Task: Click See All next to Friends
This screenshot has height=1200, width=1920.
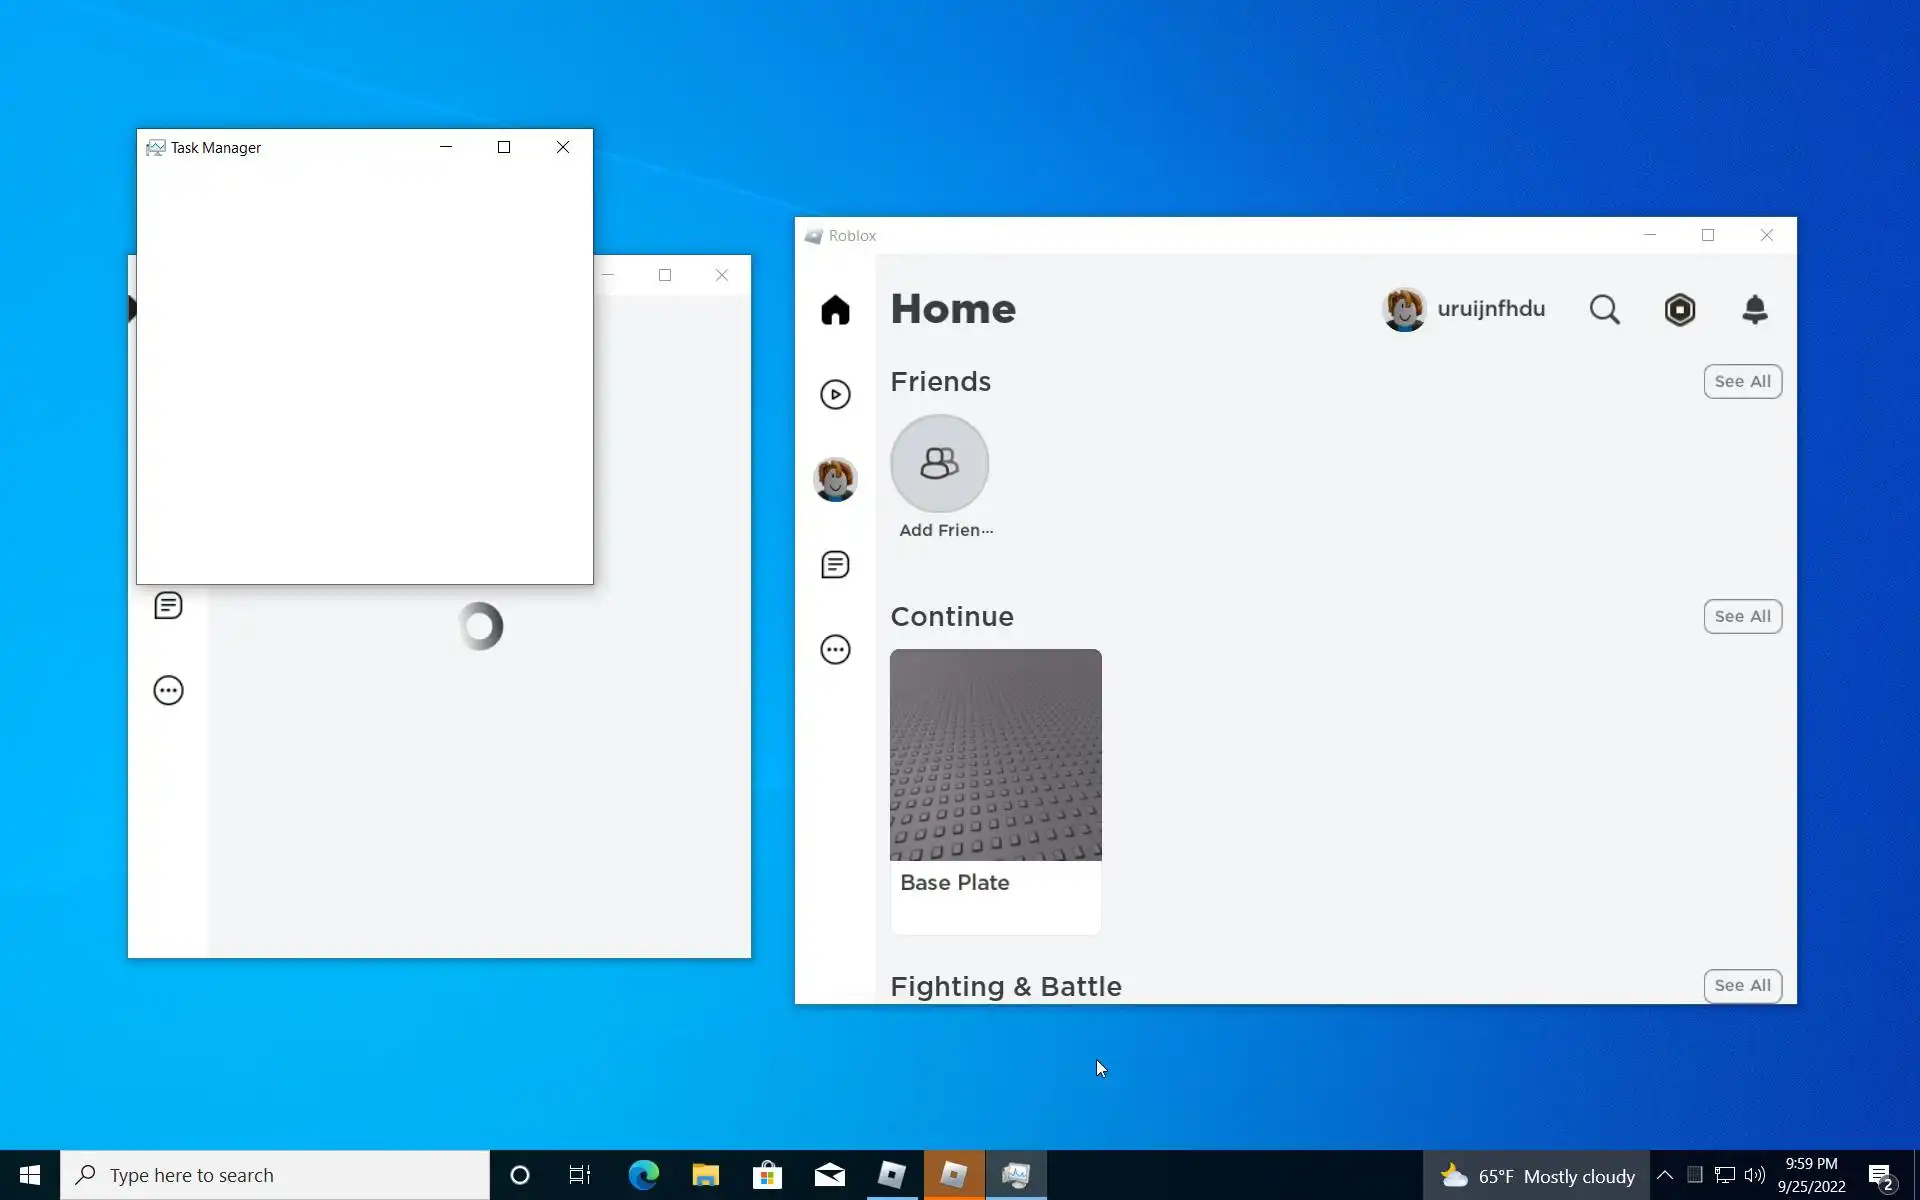Action: 1741,381
